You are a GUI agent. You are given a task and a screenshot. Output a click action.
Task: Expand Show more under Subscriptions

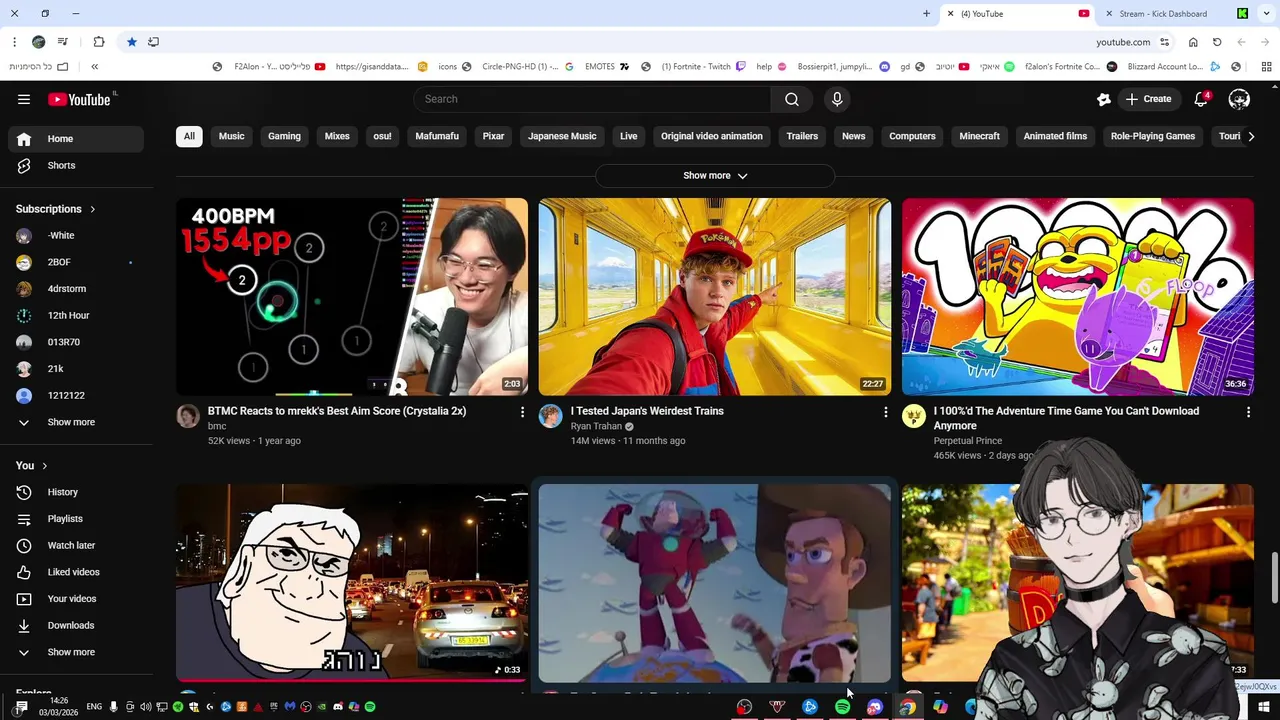(x=75, y=422)
